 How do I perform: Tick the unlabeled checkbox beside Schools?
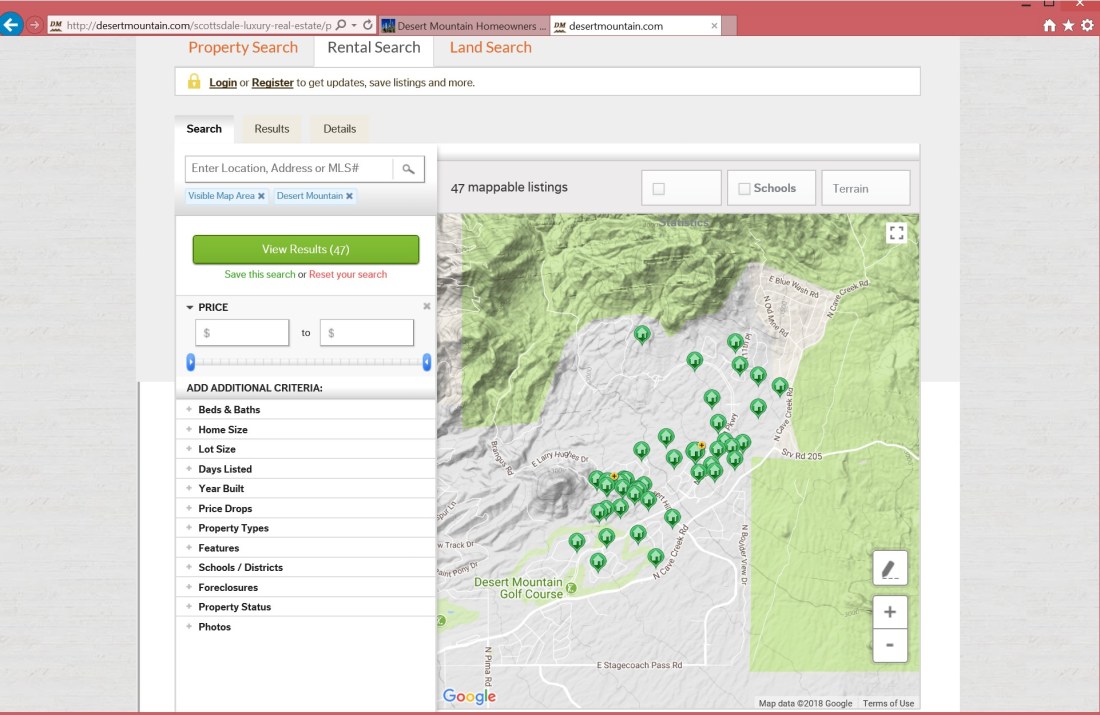click(x=658, y=188)
